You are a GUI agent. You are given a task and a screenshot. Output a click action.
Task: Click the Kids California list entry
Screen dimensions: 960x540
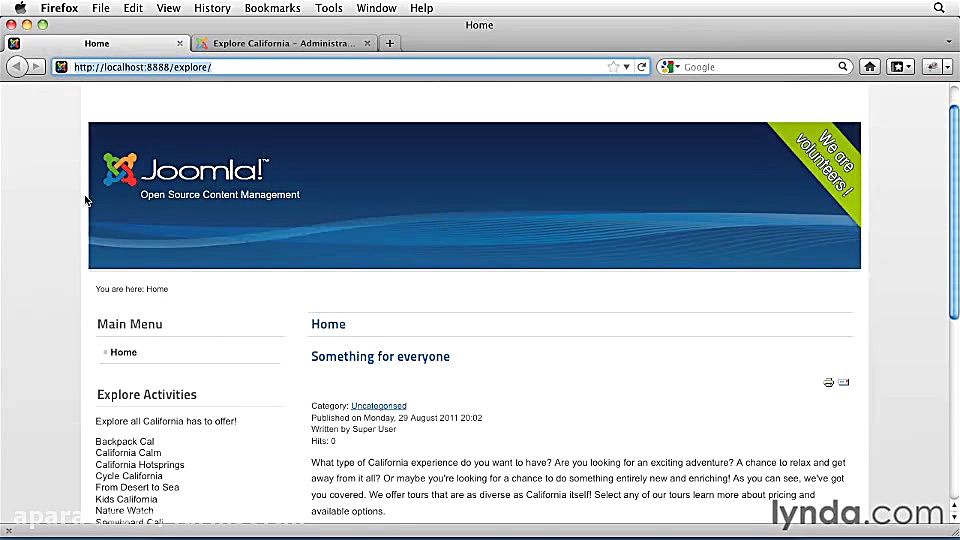click(x=126, y=499)
